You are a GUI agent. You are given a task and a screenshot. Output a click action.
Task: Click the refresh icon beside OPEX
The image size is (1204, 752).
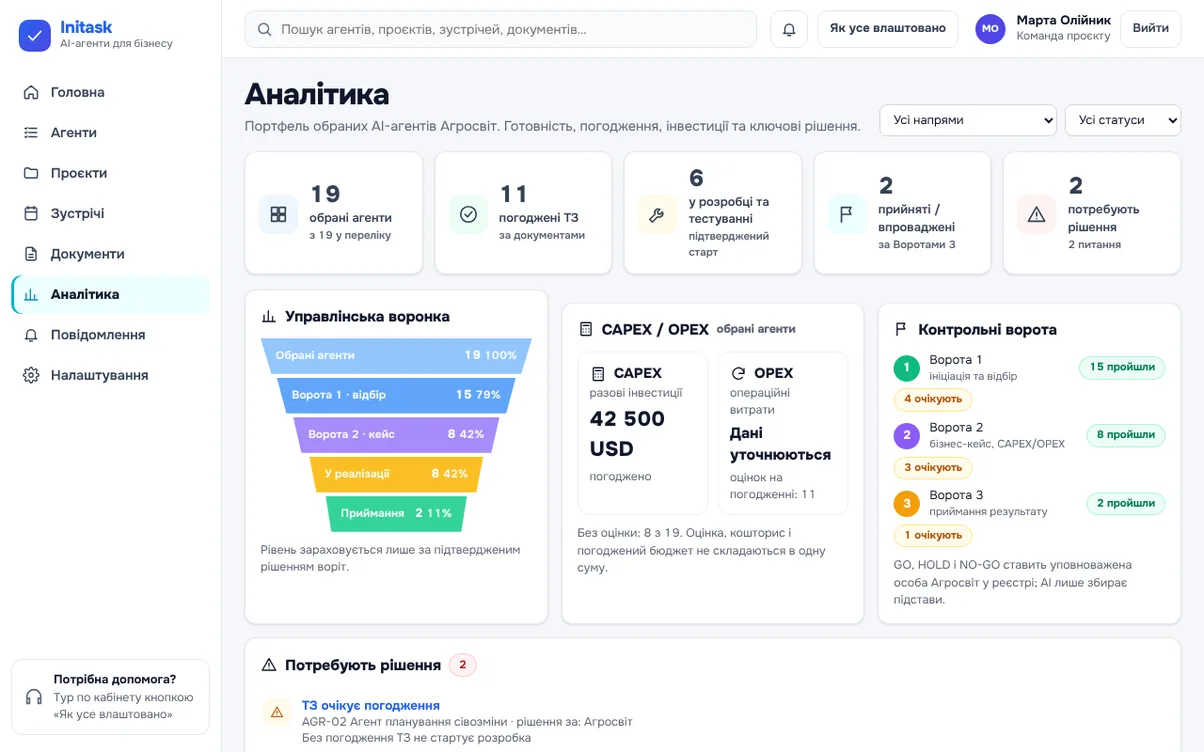pos(738,373)
